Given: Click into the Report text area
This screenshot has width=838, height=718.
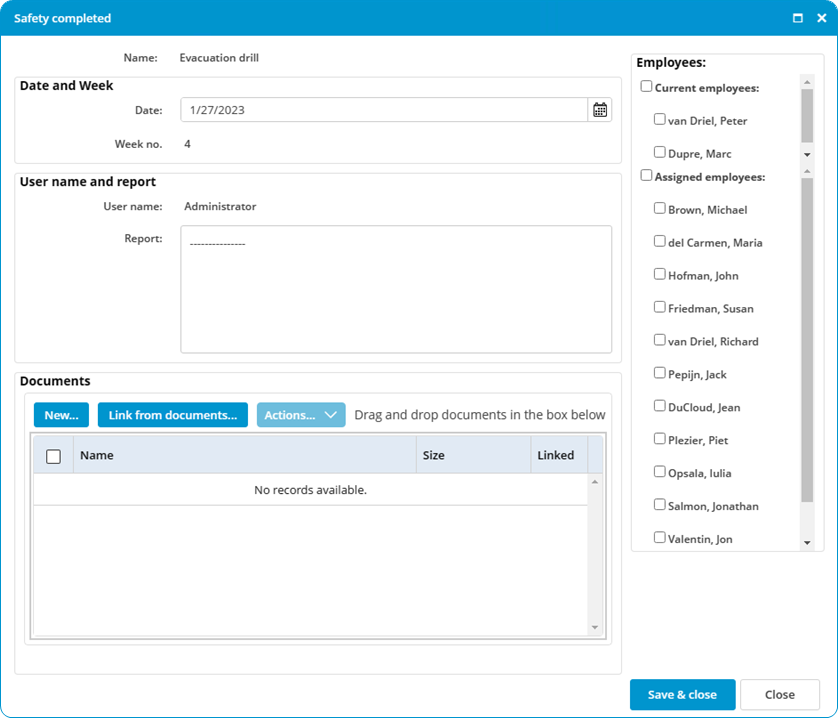Looking at the screenshot, I should 396,289.
